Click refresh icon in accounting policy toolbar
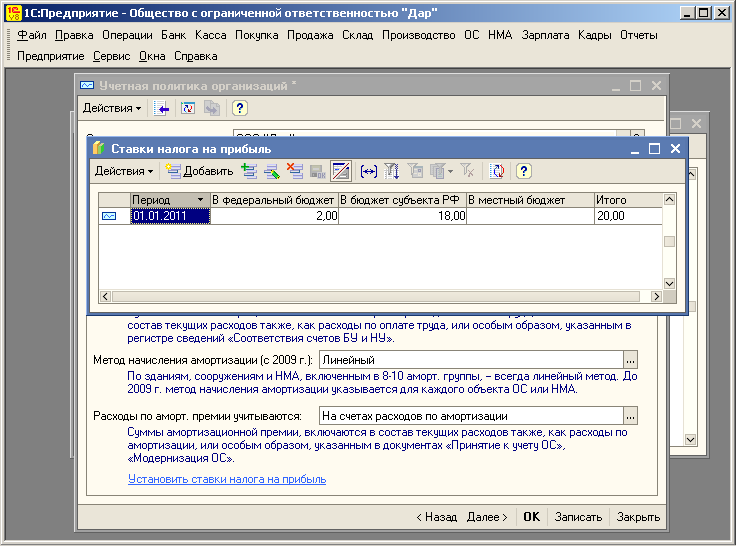 pos(188,108)
